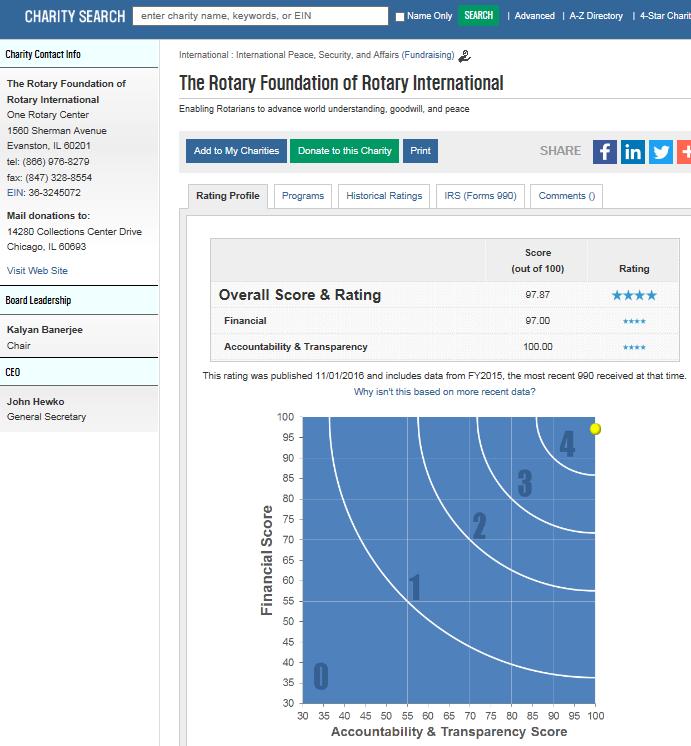Open the Visit Web Site link
This screenshot has height=746, width=691.
(37, 271)
